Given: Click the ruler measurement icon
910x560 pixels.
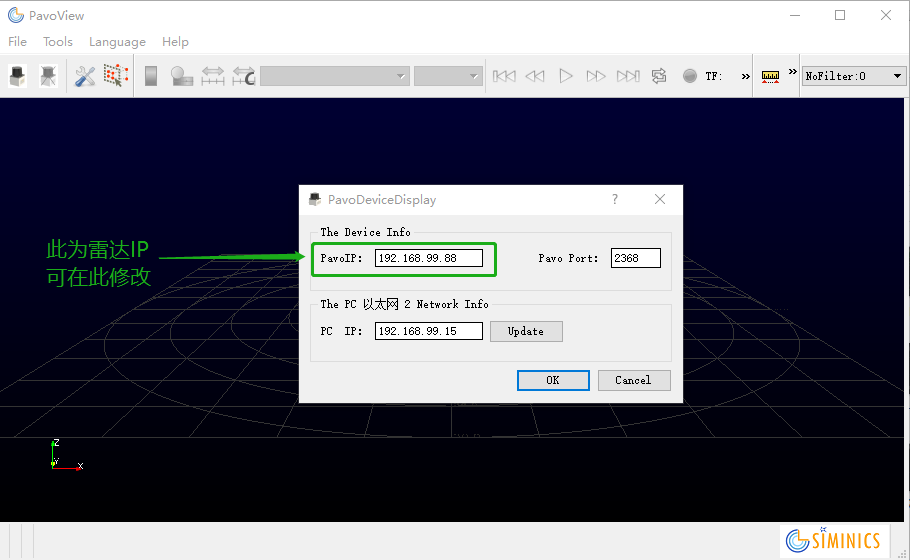Looking at the screenshot, I should [770, 76].
